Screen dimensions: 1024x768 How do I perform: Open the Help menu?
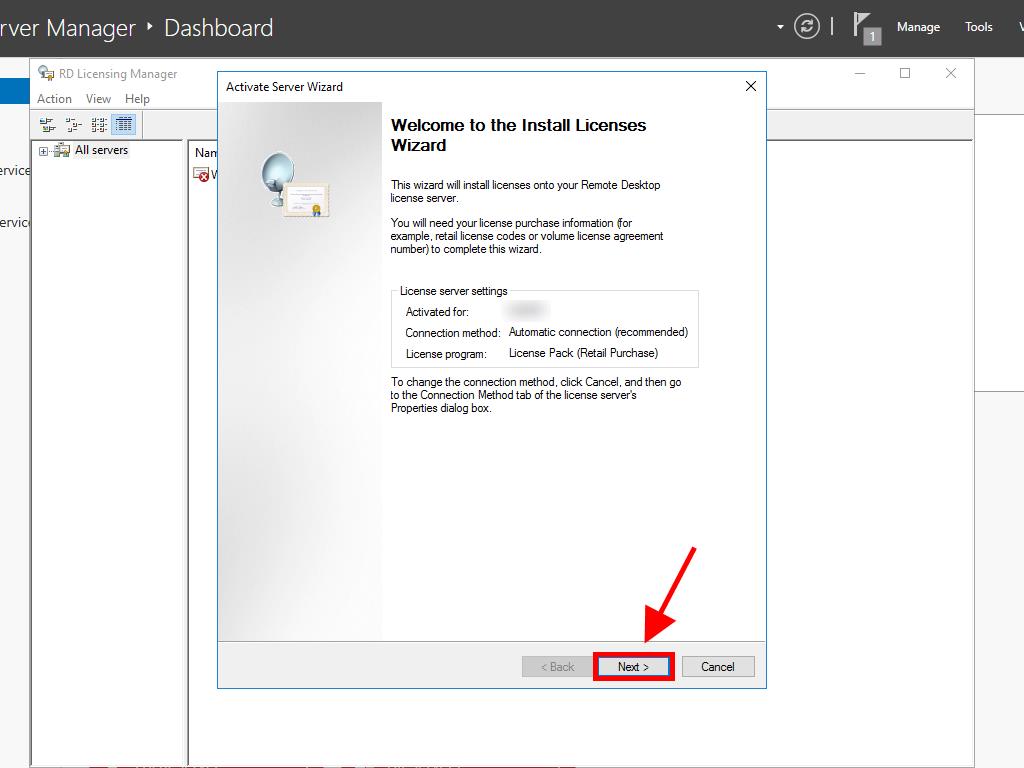coord(137,99)
